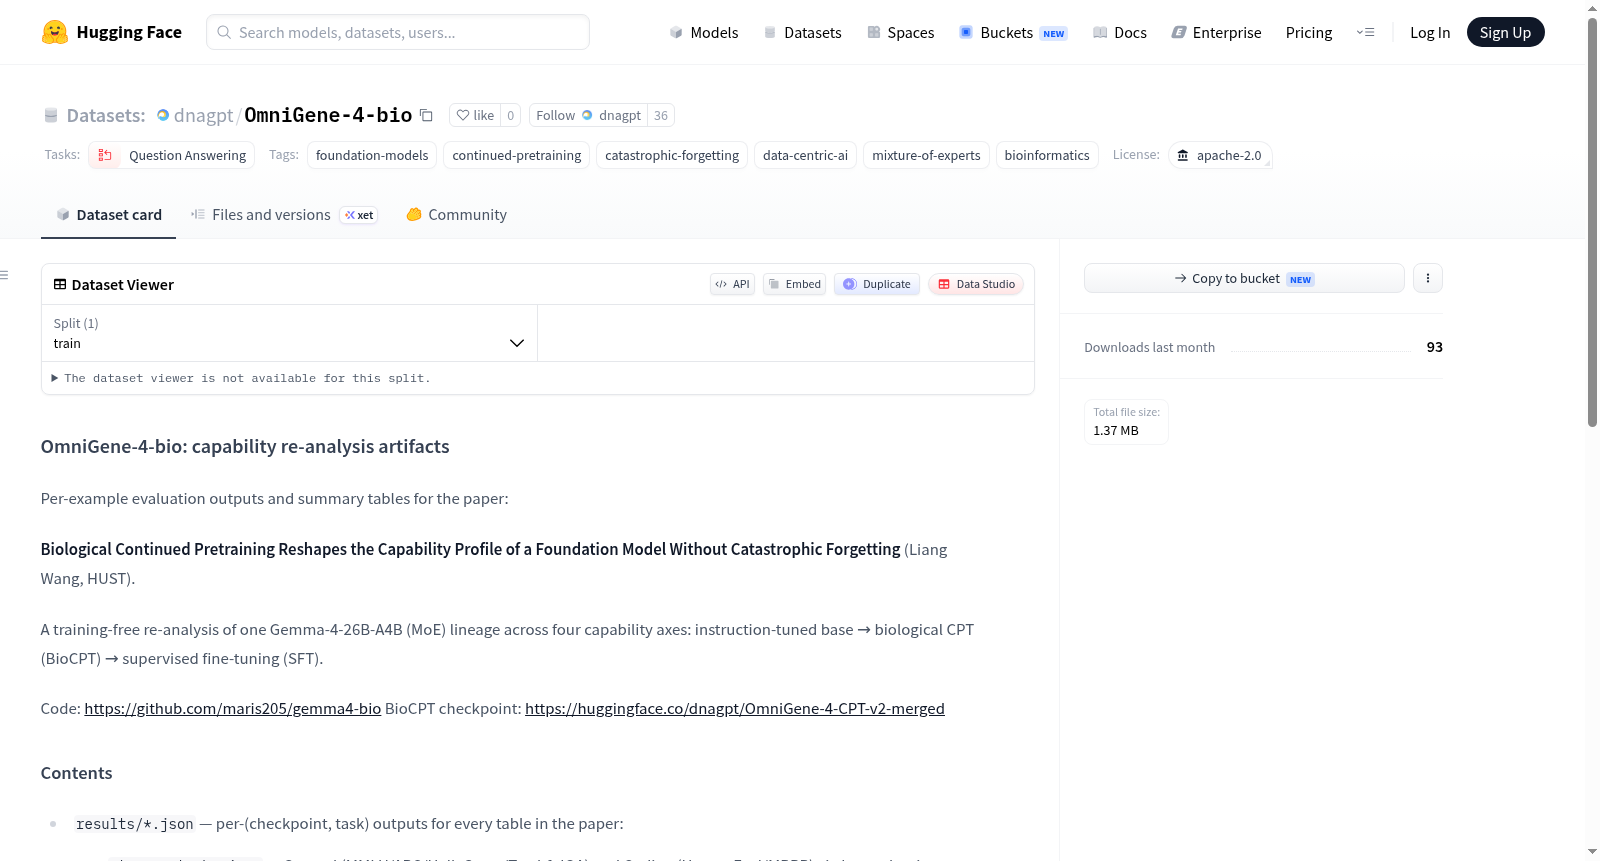Select the foundation-models tag

pos(372,155)
